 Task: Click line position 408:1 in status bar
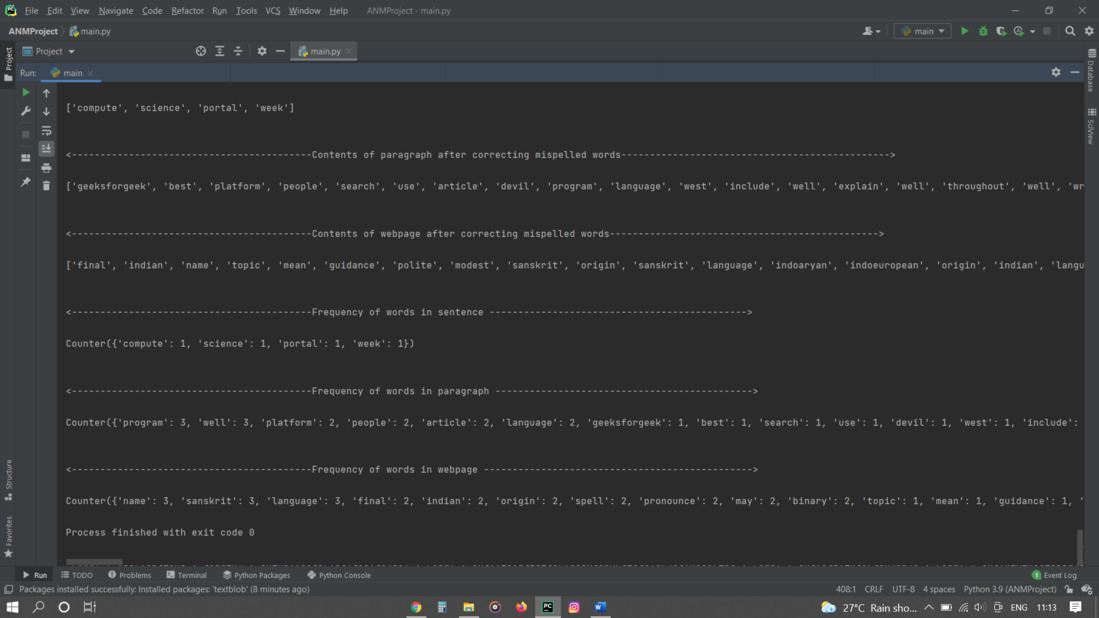point(846,589)
